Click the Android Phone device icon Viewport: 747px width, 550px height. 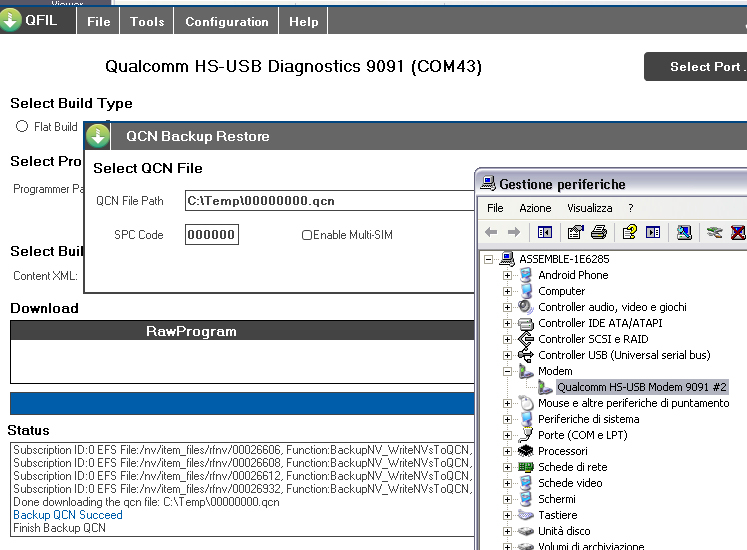point(525,275)
